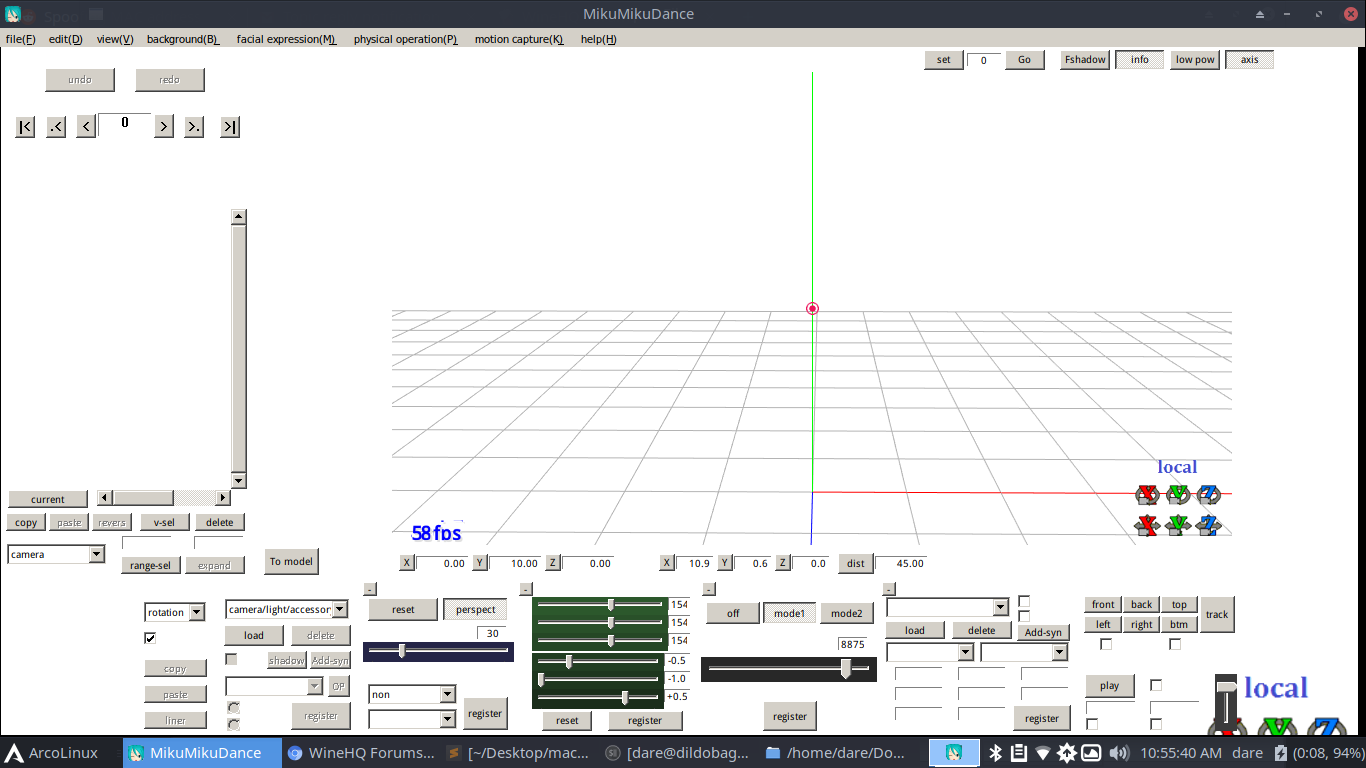This screenshot has width=1366, height=768.
Task: Open the background(B) menu
Action: point(183,39)
